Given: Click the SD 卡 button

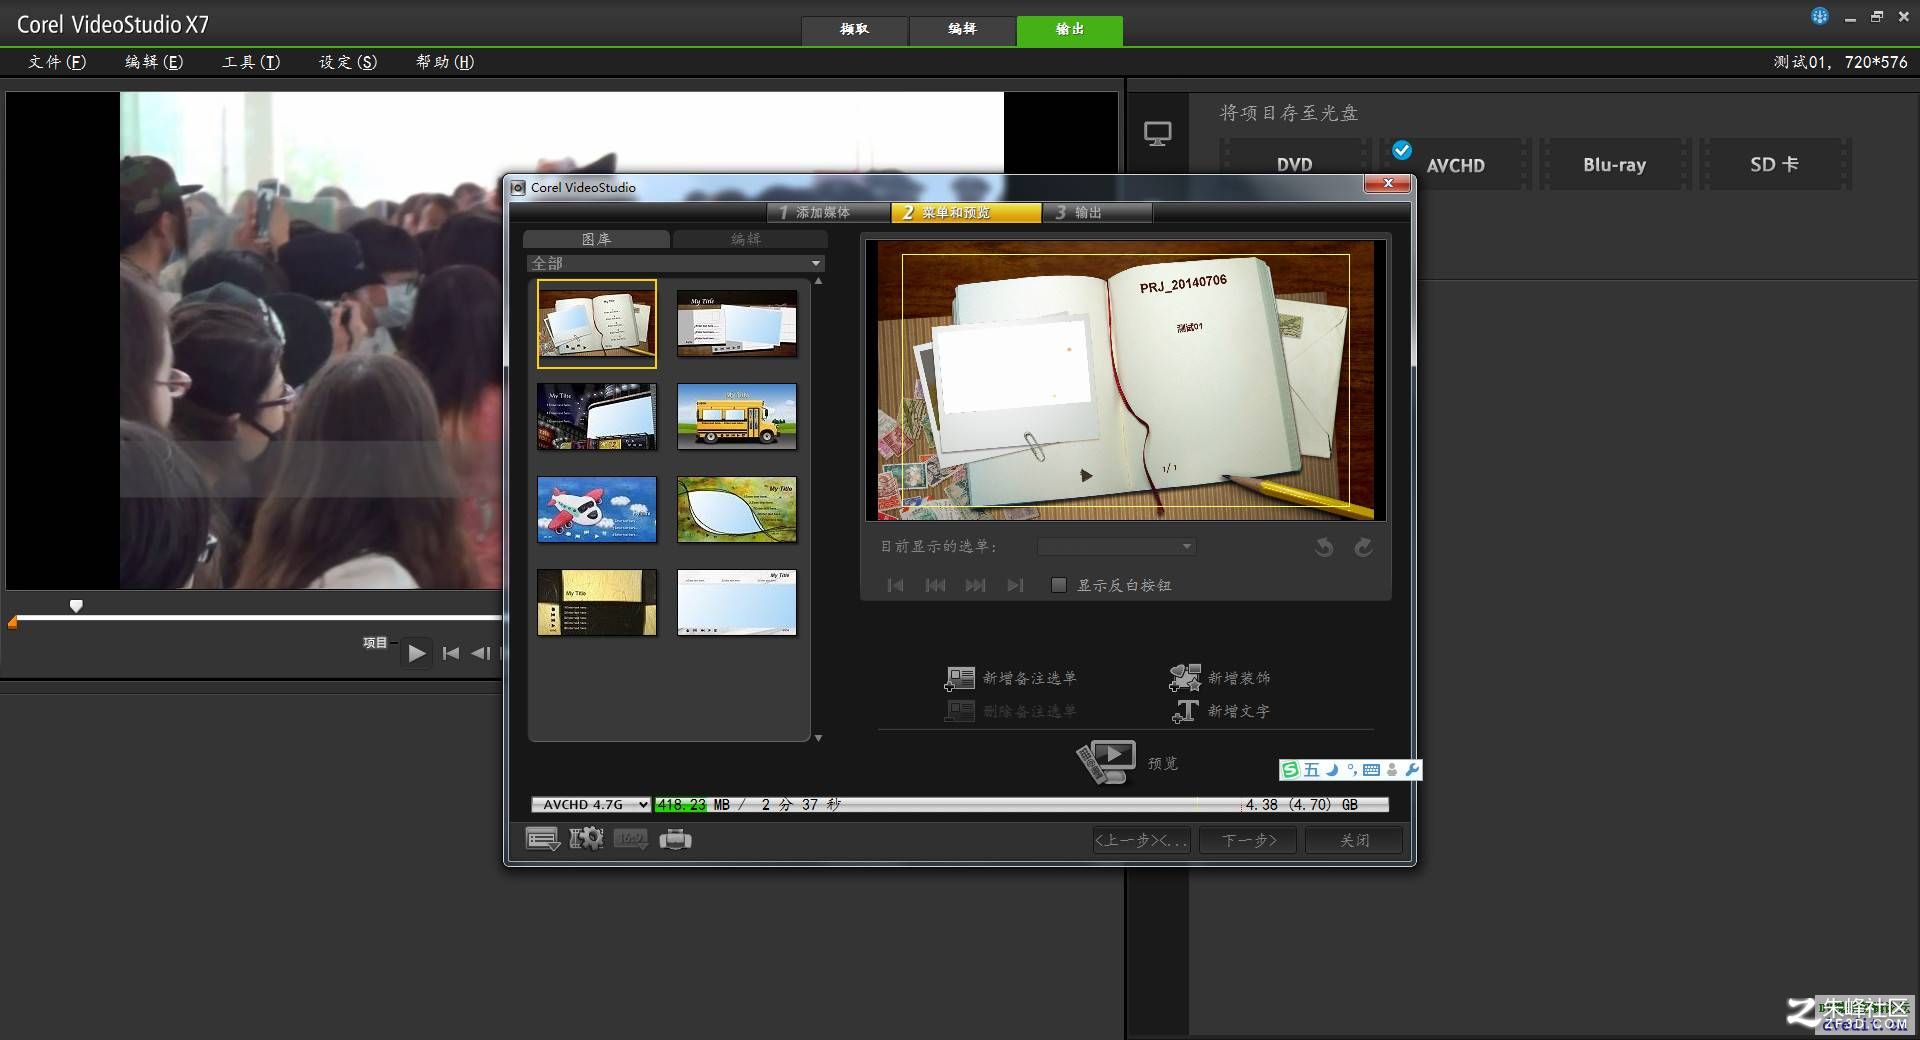Looking at the screenshot, I should [1774, 165].
